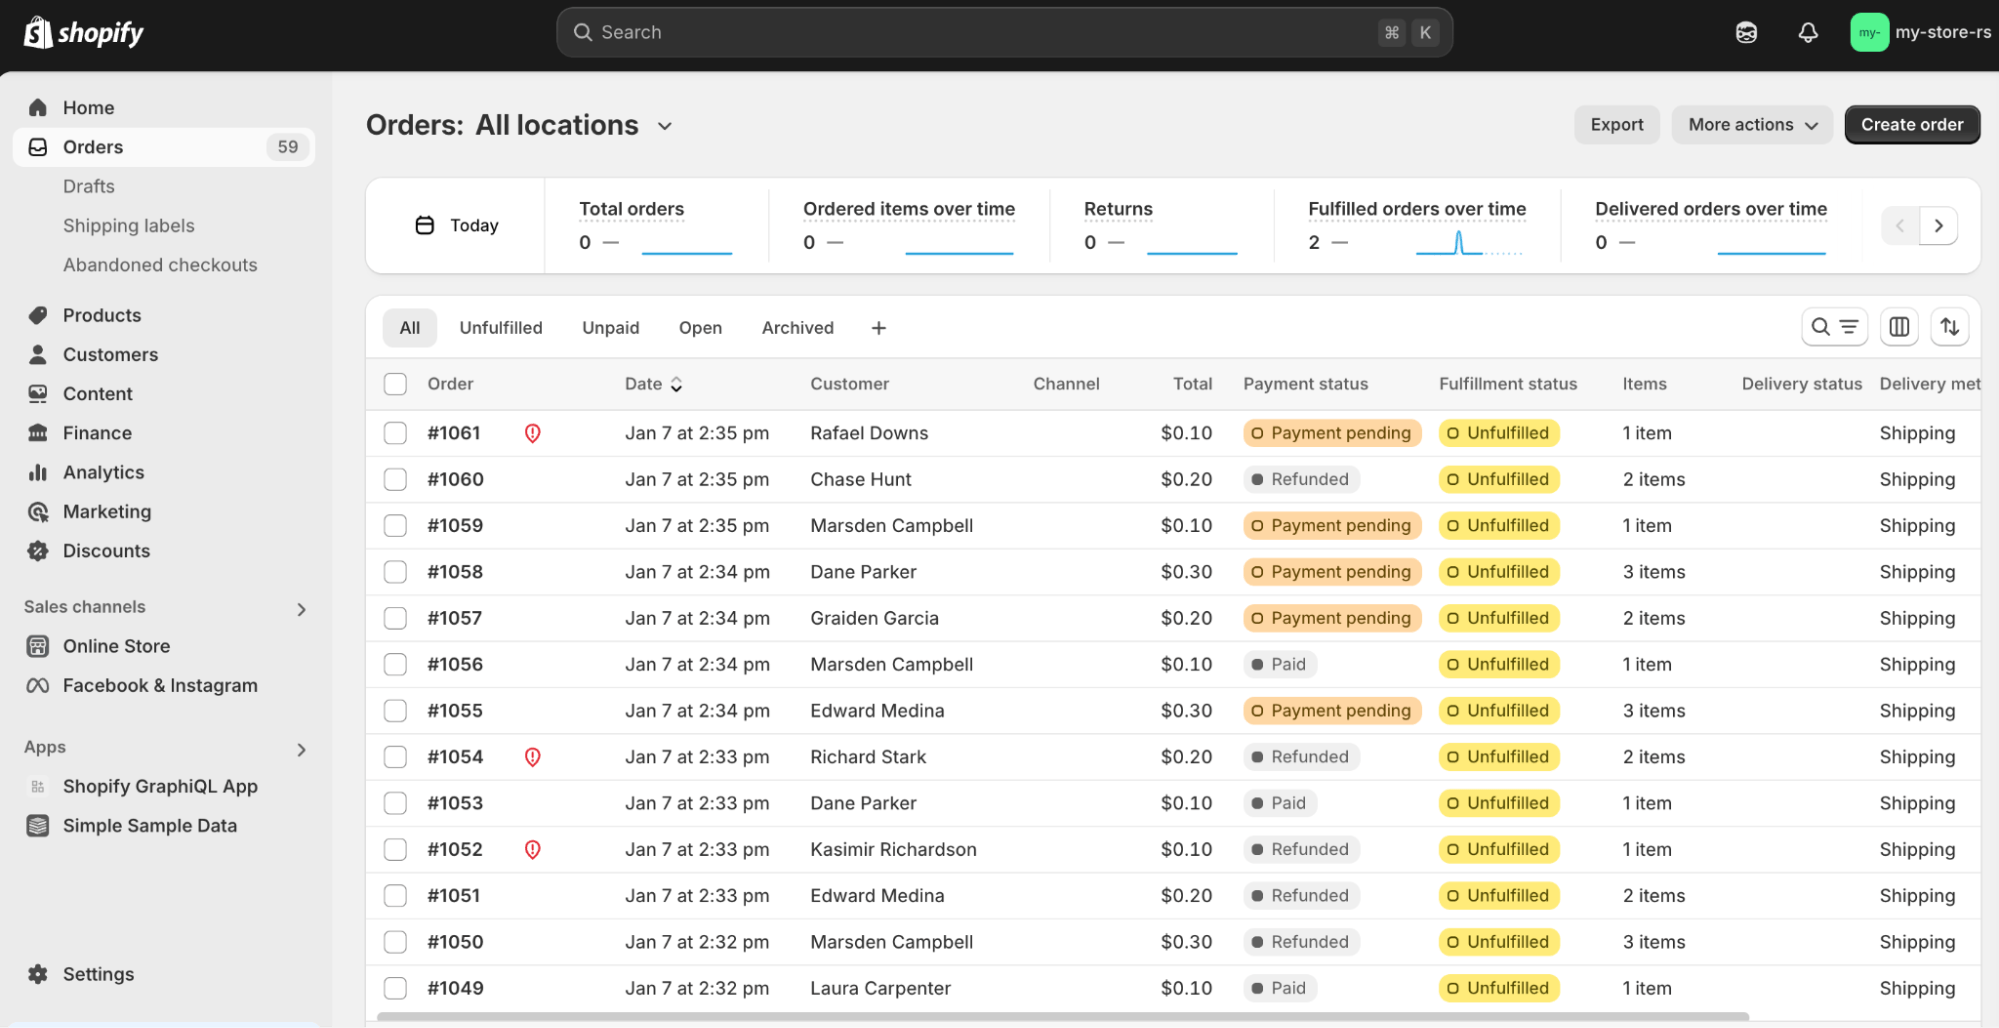Image resolution: width=1999 pixels, height=1028 pixels.
Task: Open sort orders icon
Action: tap(1949, 327)
